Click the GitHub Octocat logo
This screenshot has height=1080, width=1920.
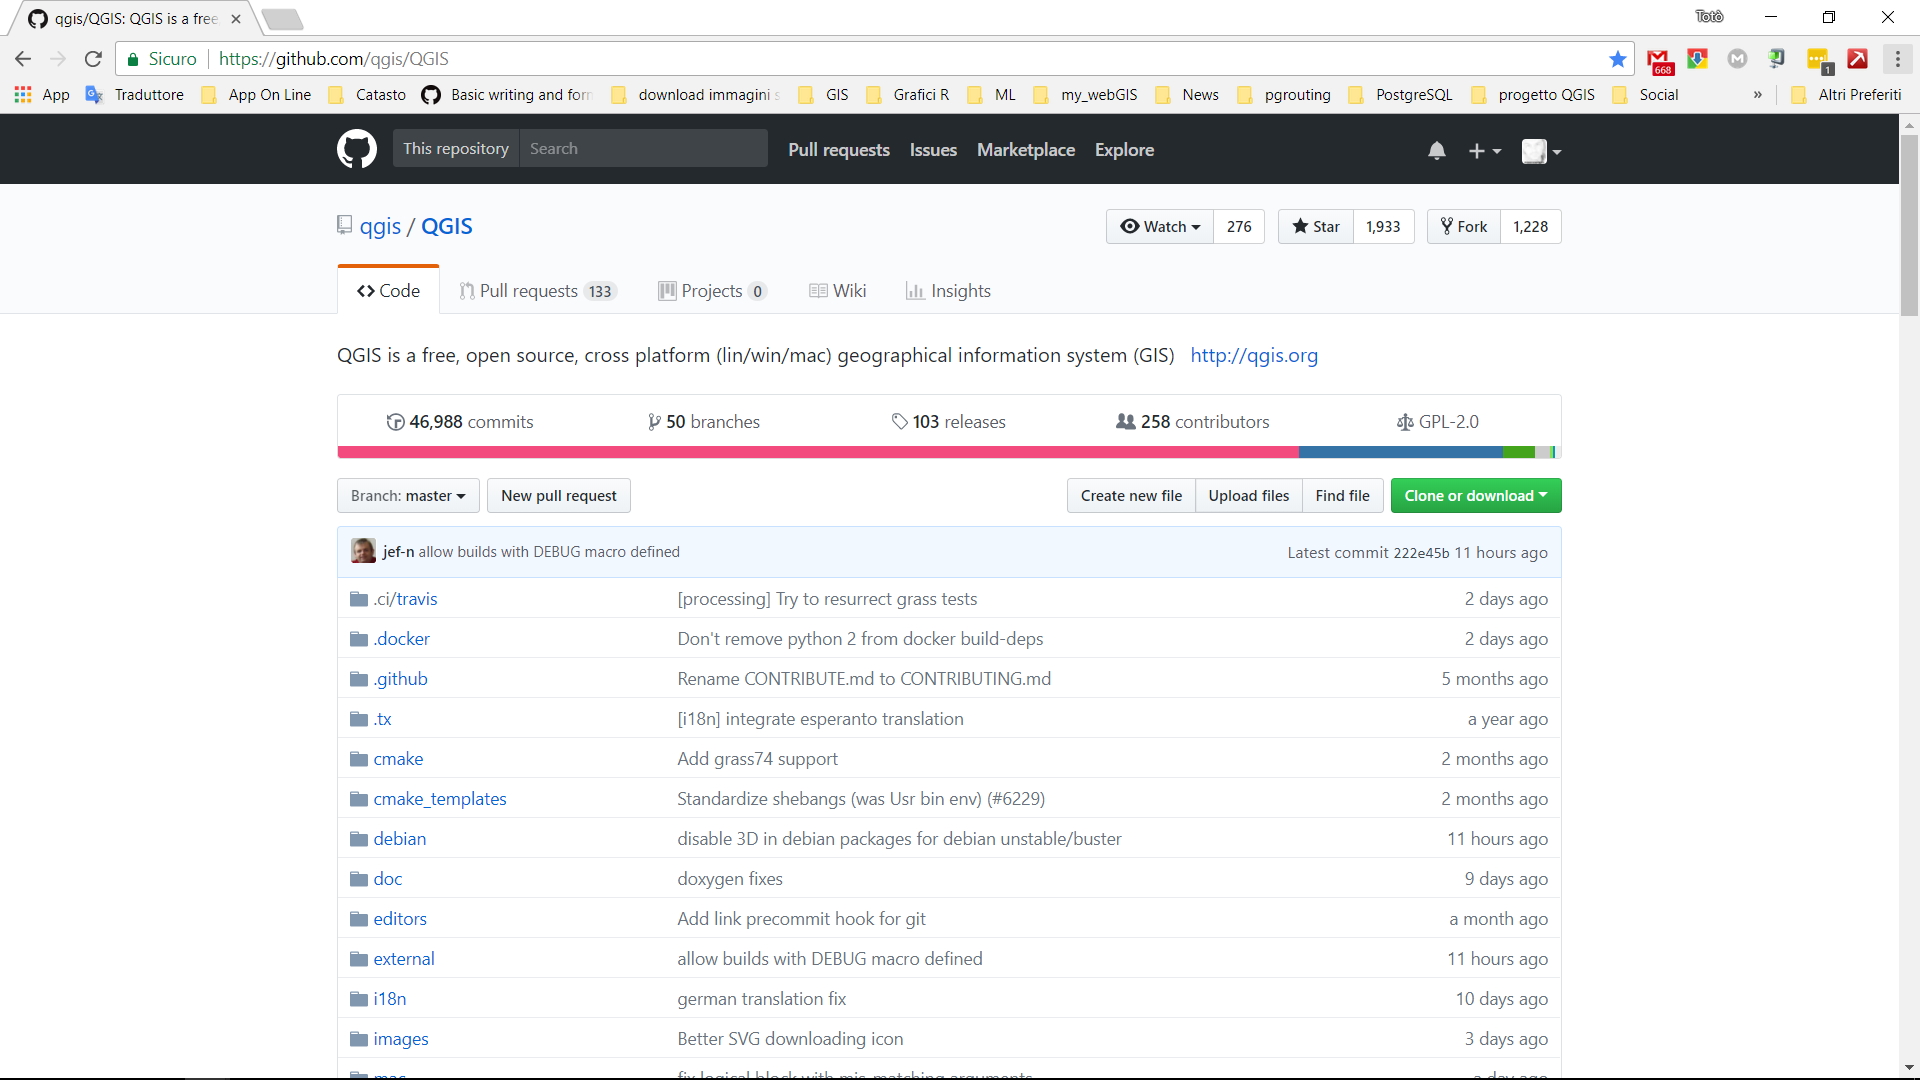coord(357,149)
